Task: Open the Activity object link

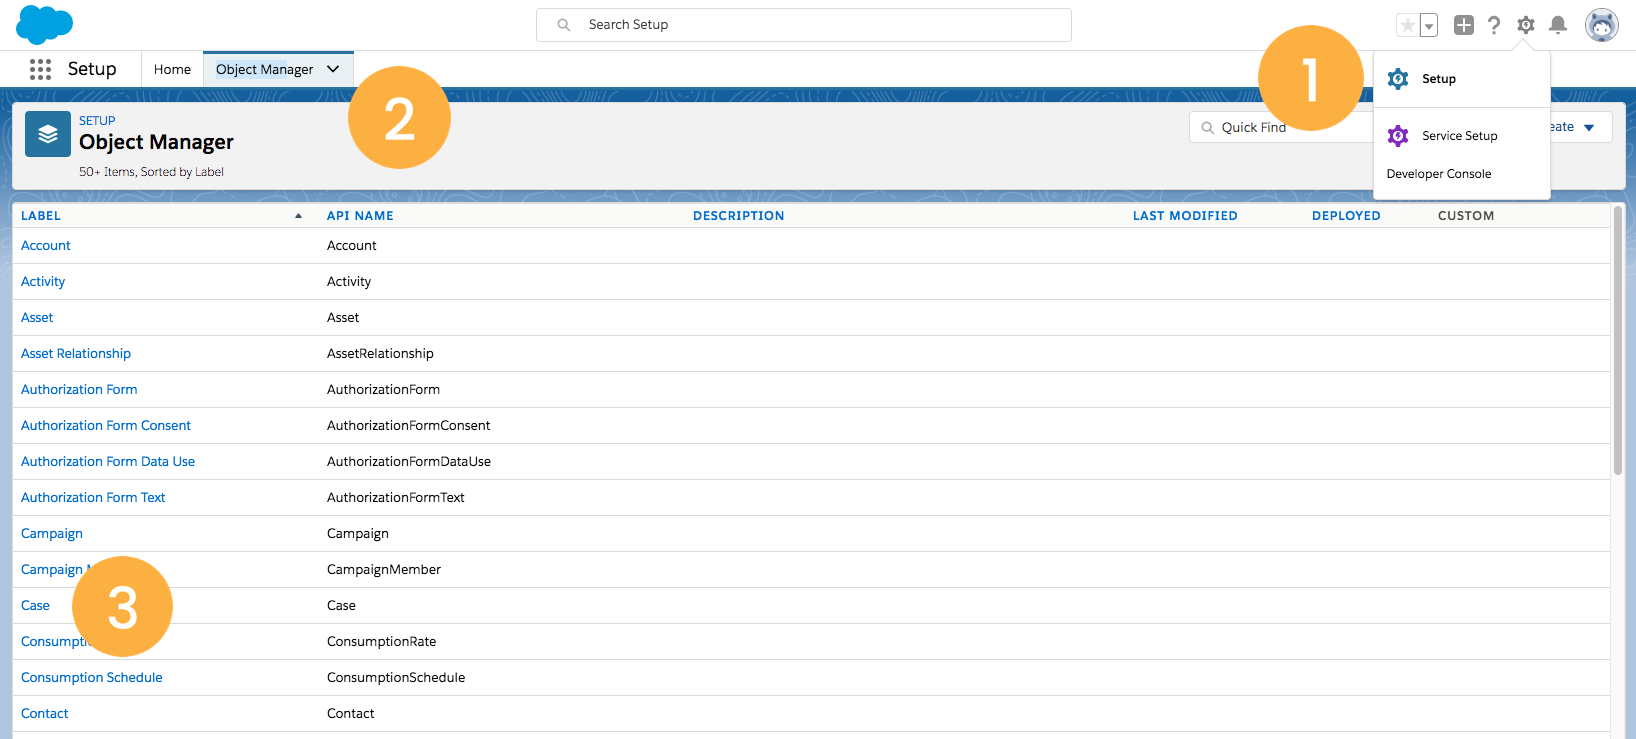Action: point(43,282)
